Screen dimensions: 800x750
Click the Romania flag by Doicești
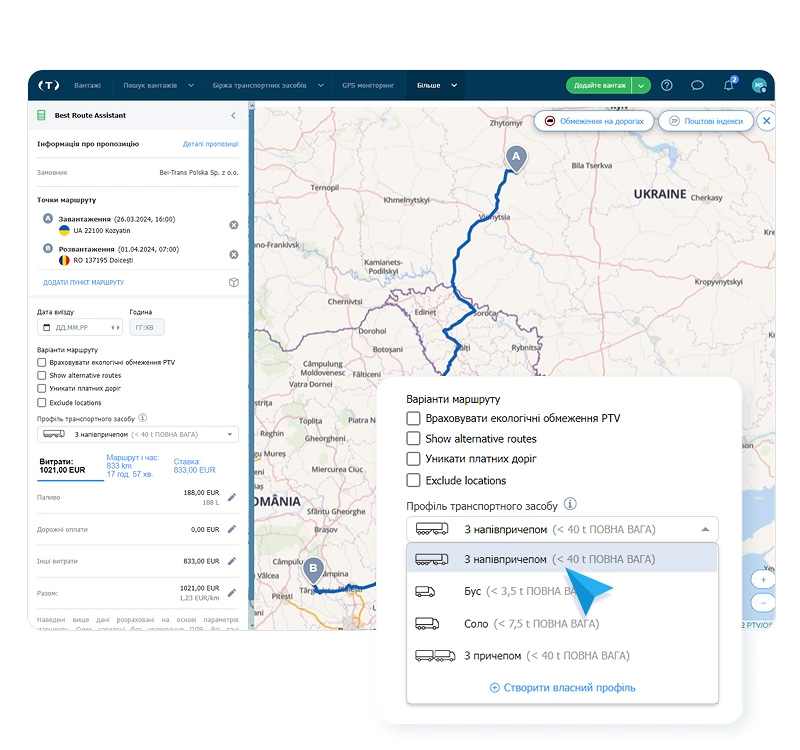tap(64, 260)
